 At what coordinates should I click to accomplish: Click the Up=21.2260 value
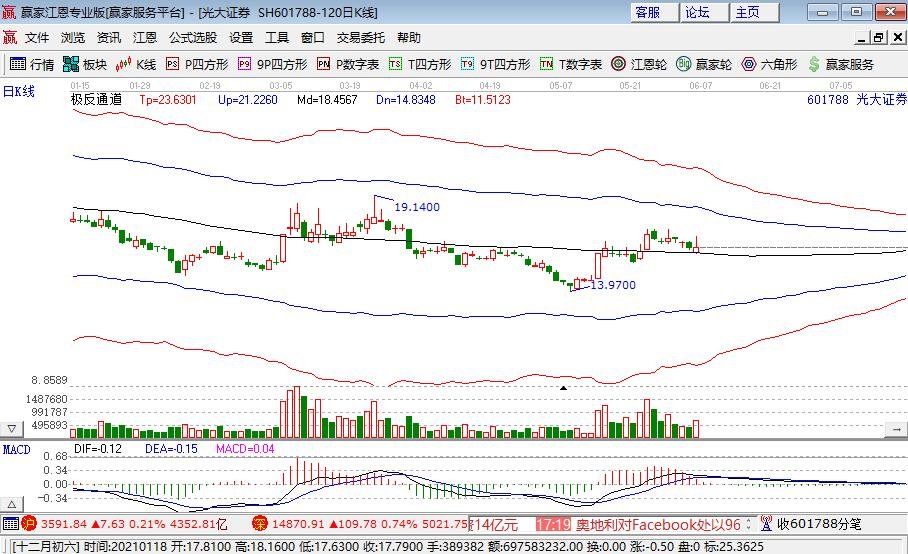(247, 100)
